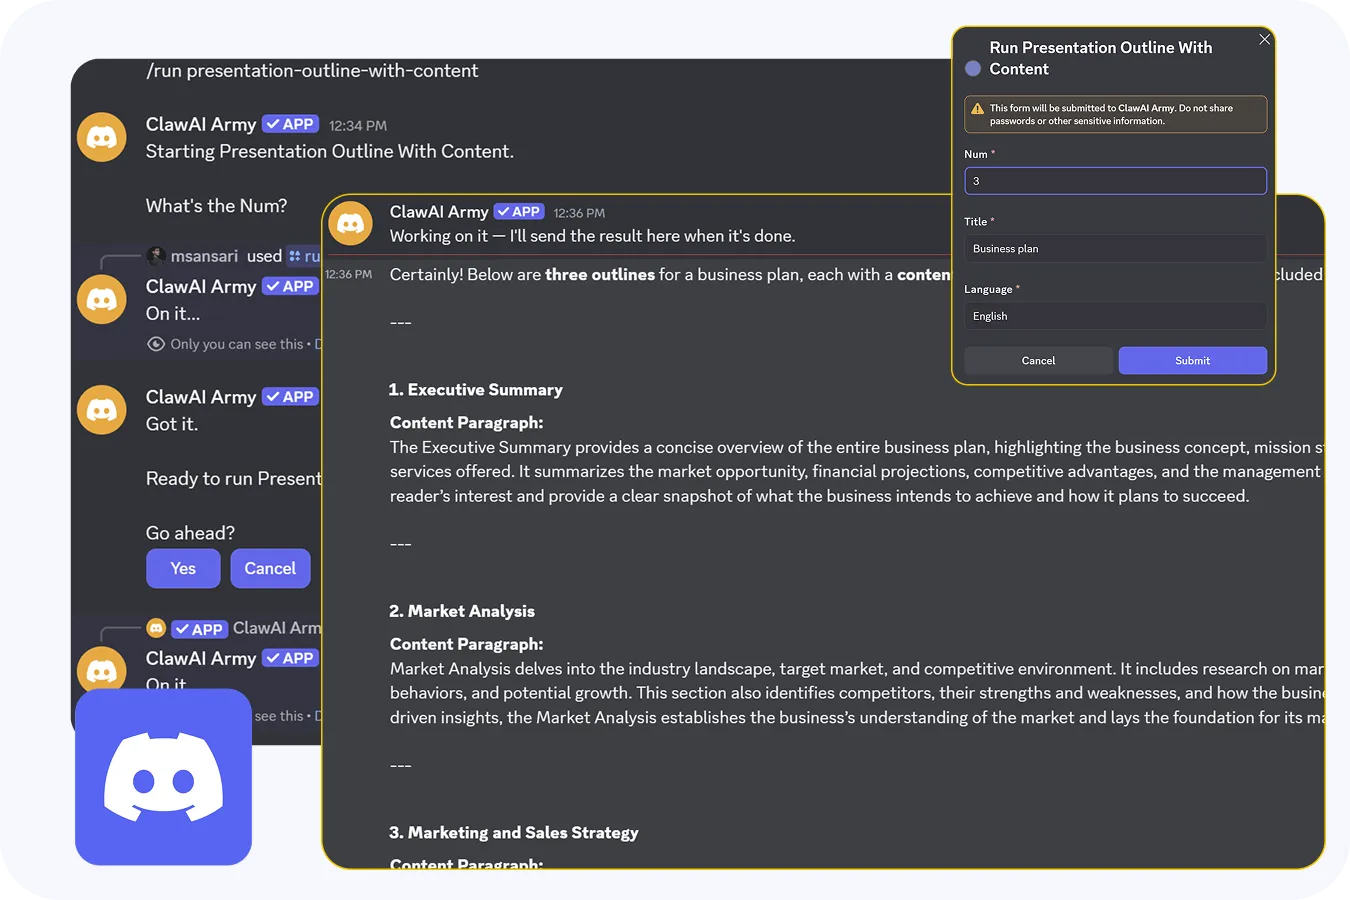Viewport: 1350px width, 900px height.
Task: Click the 12:36 PM timestamp beside ClawAI Army
Action: (579, 213)
